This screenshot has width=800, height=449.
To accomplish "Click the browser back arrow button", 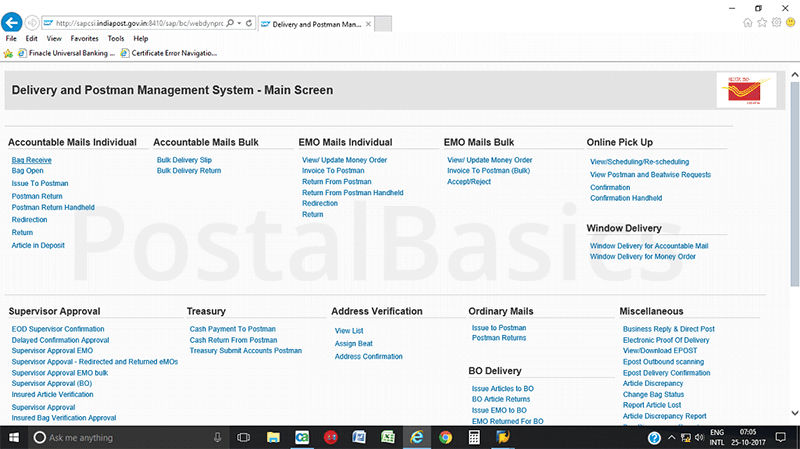I will (x=13, y=21).
